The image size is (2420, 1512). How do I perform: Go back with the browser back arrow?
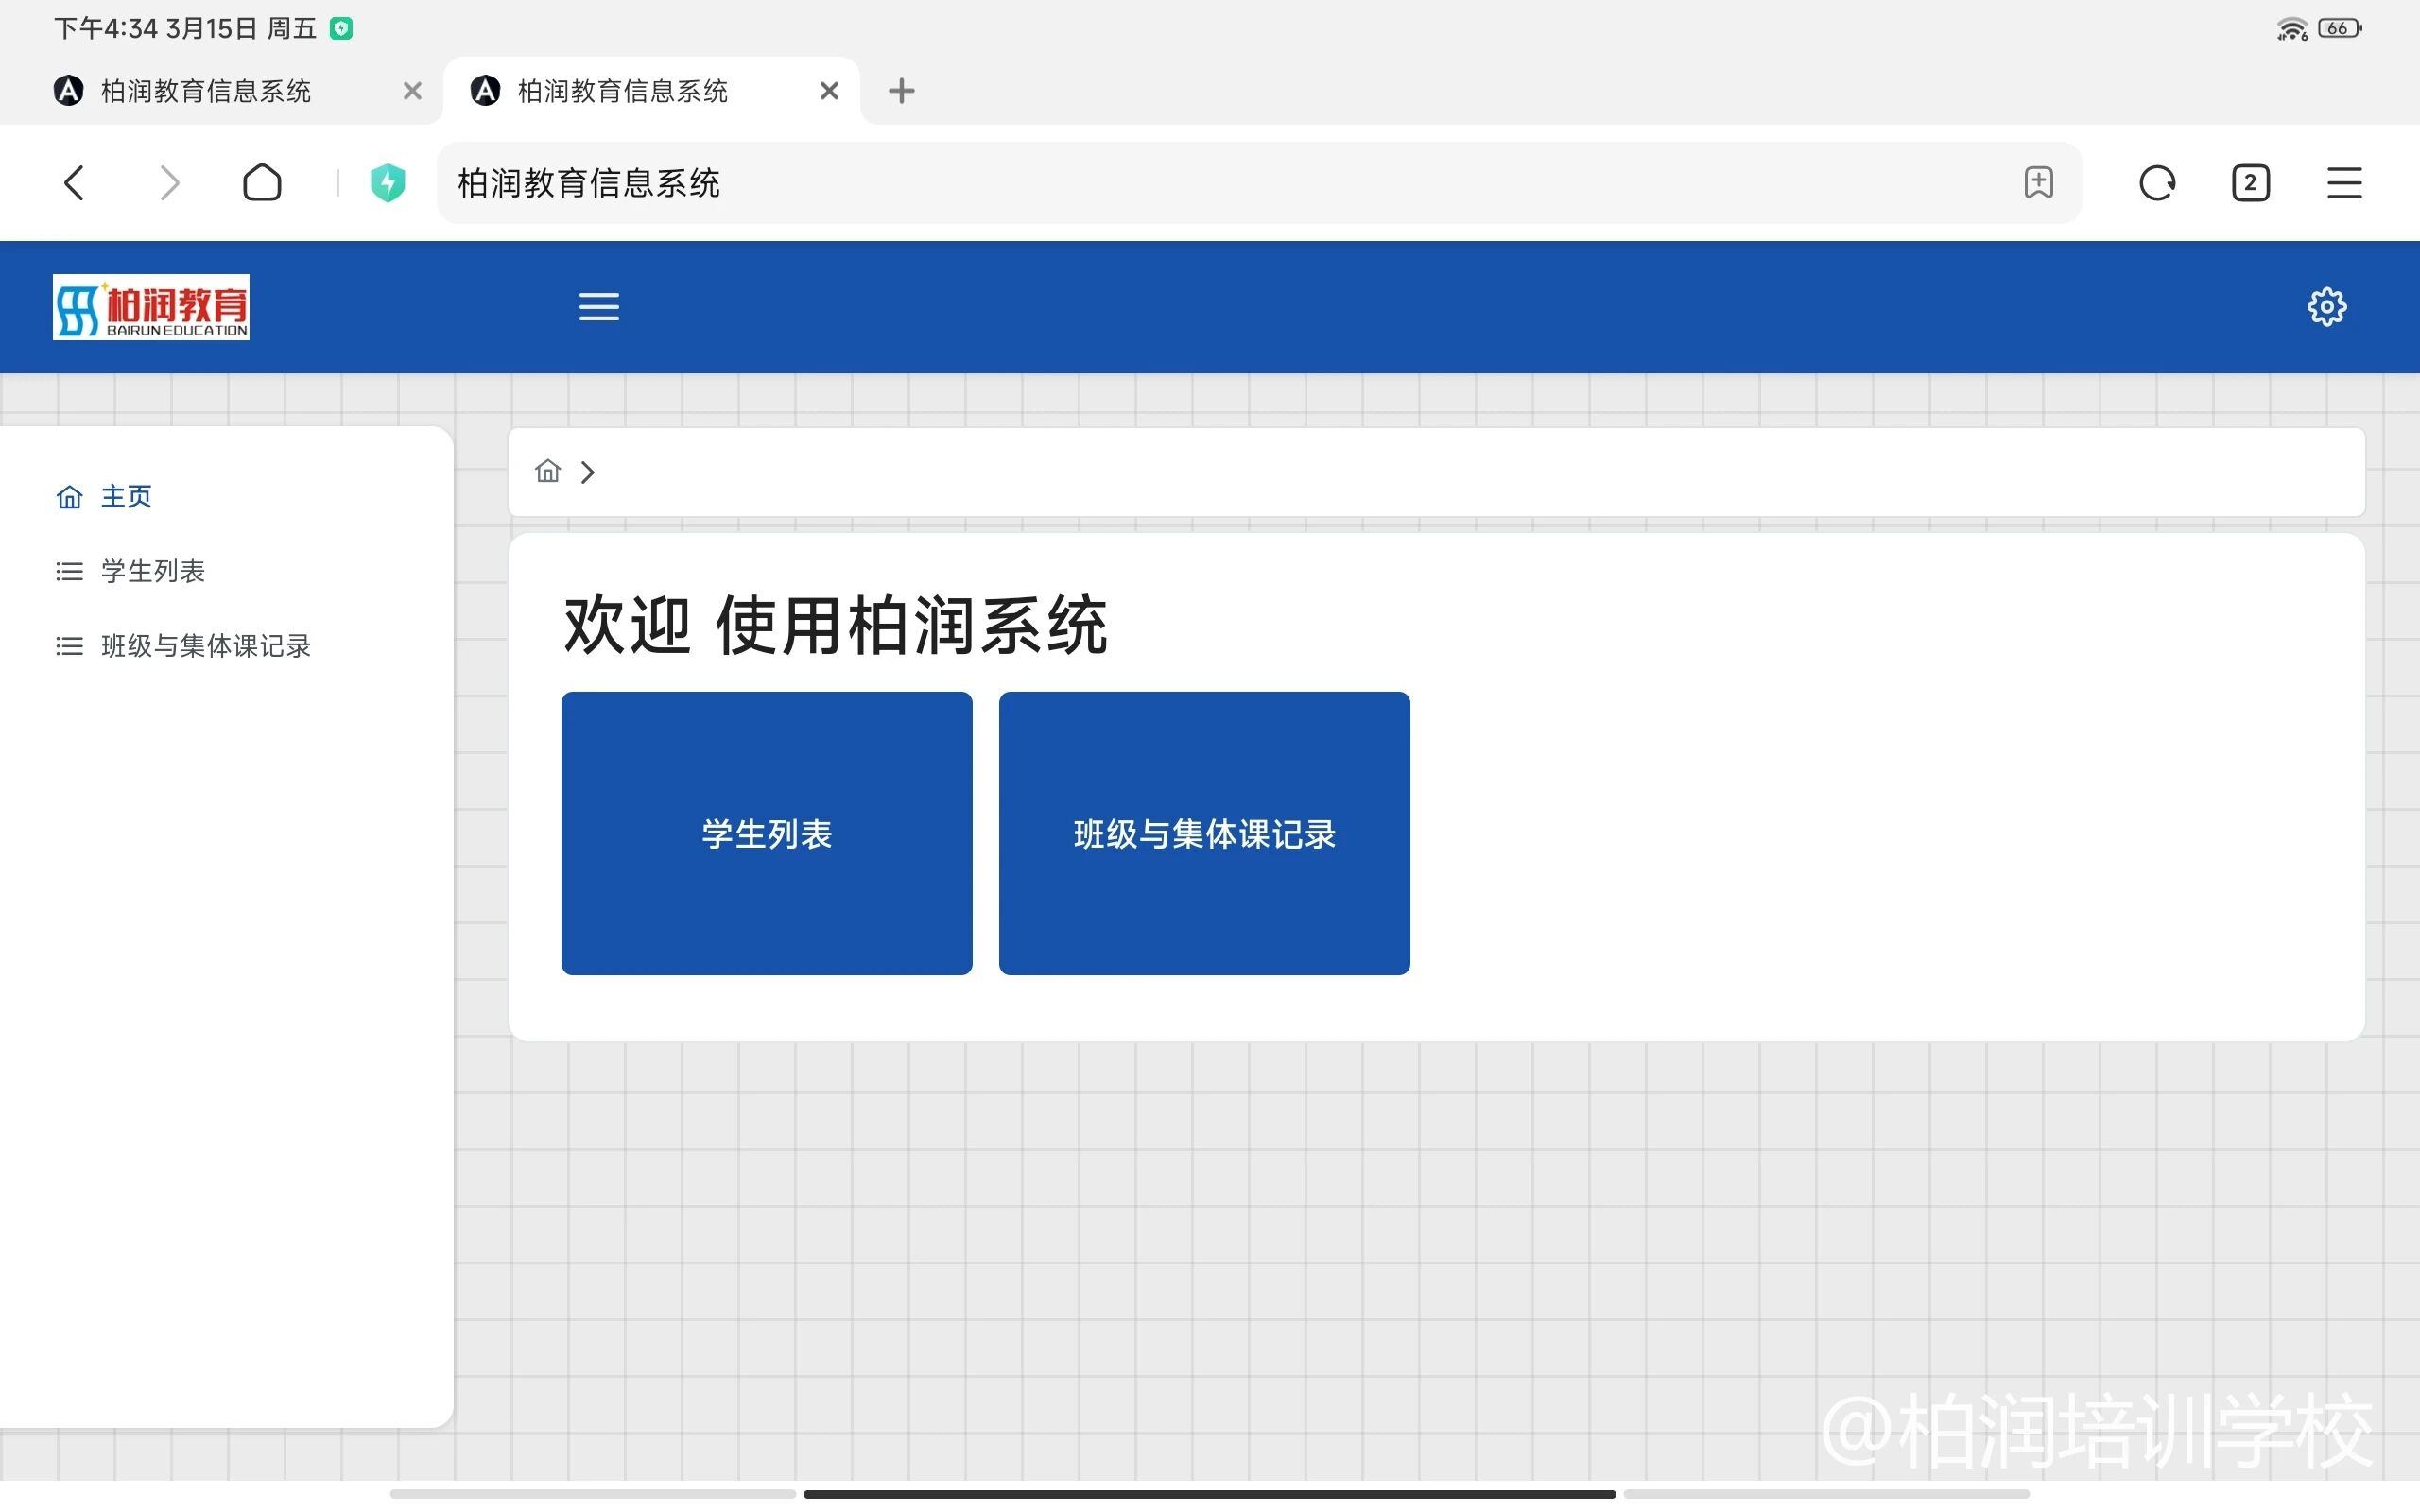(74, 183)
